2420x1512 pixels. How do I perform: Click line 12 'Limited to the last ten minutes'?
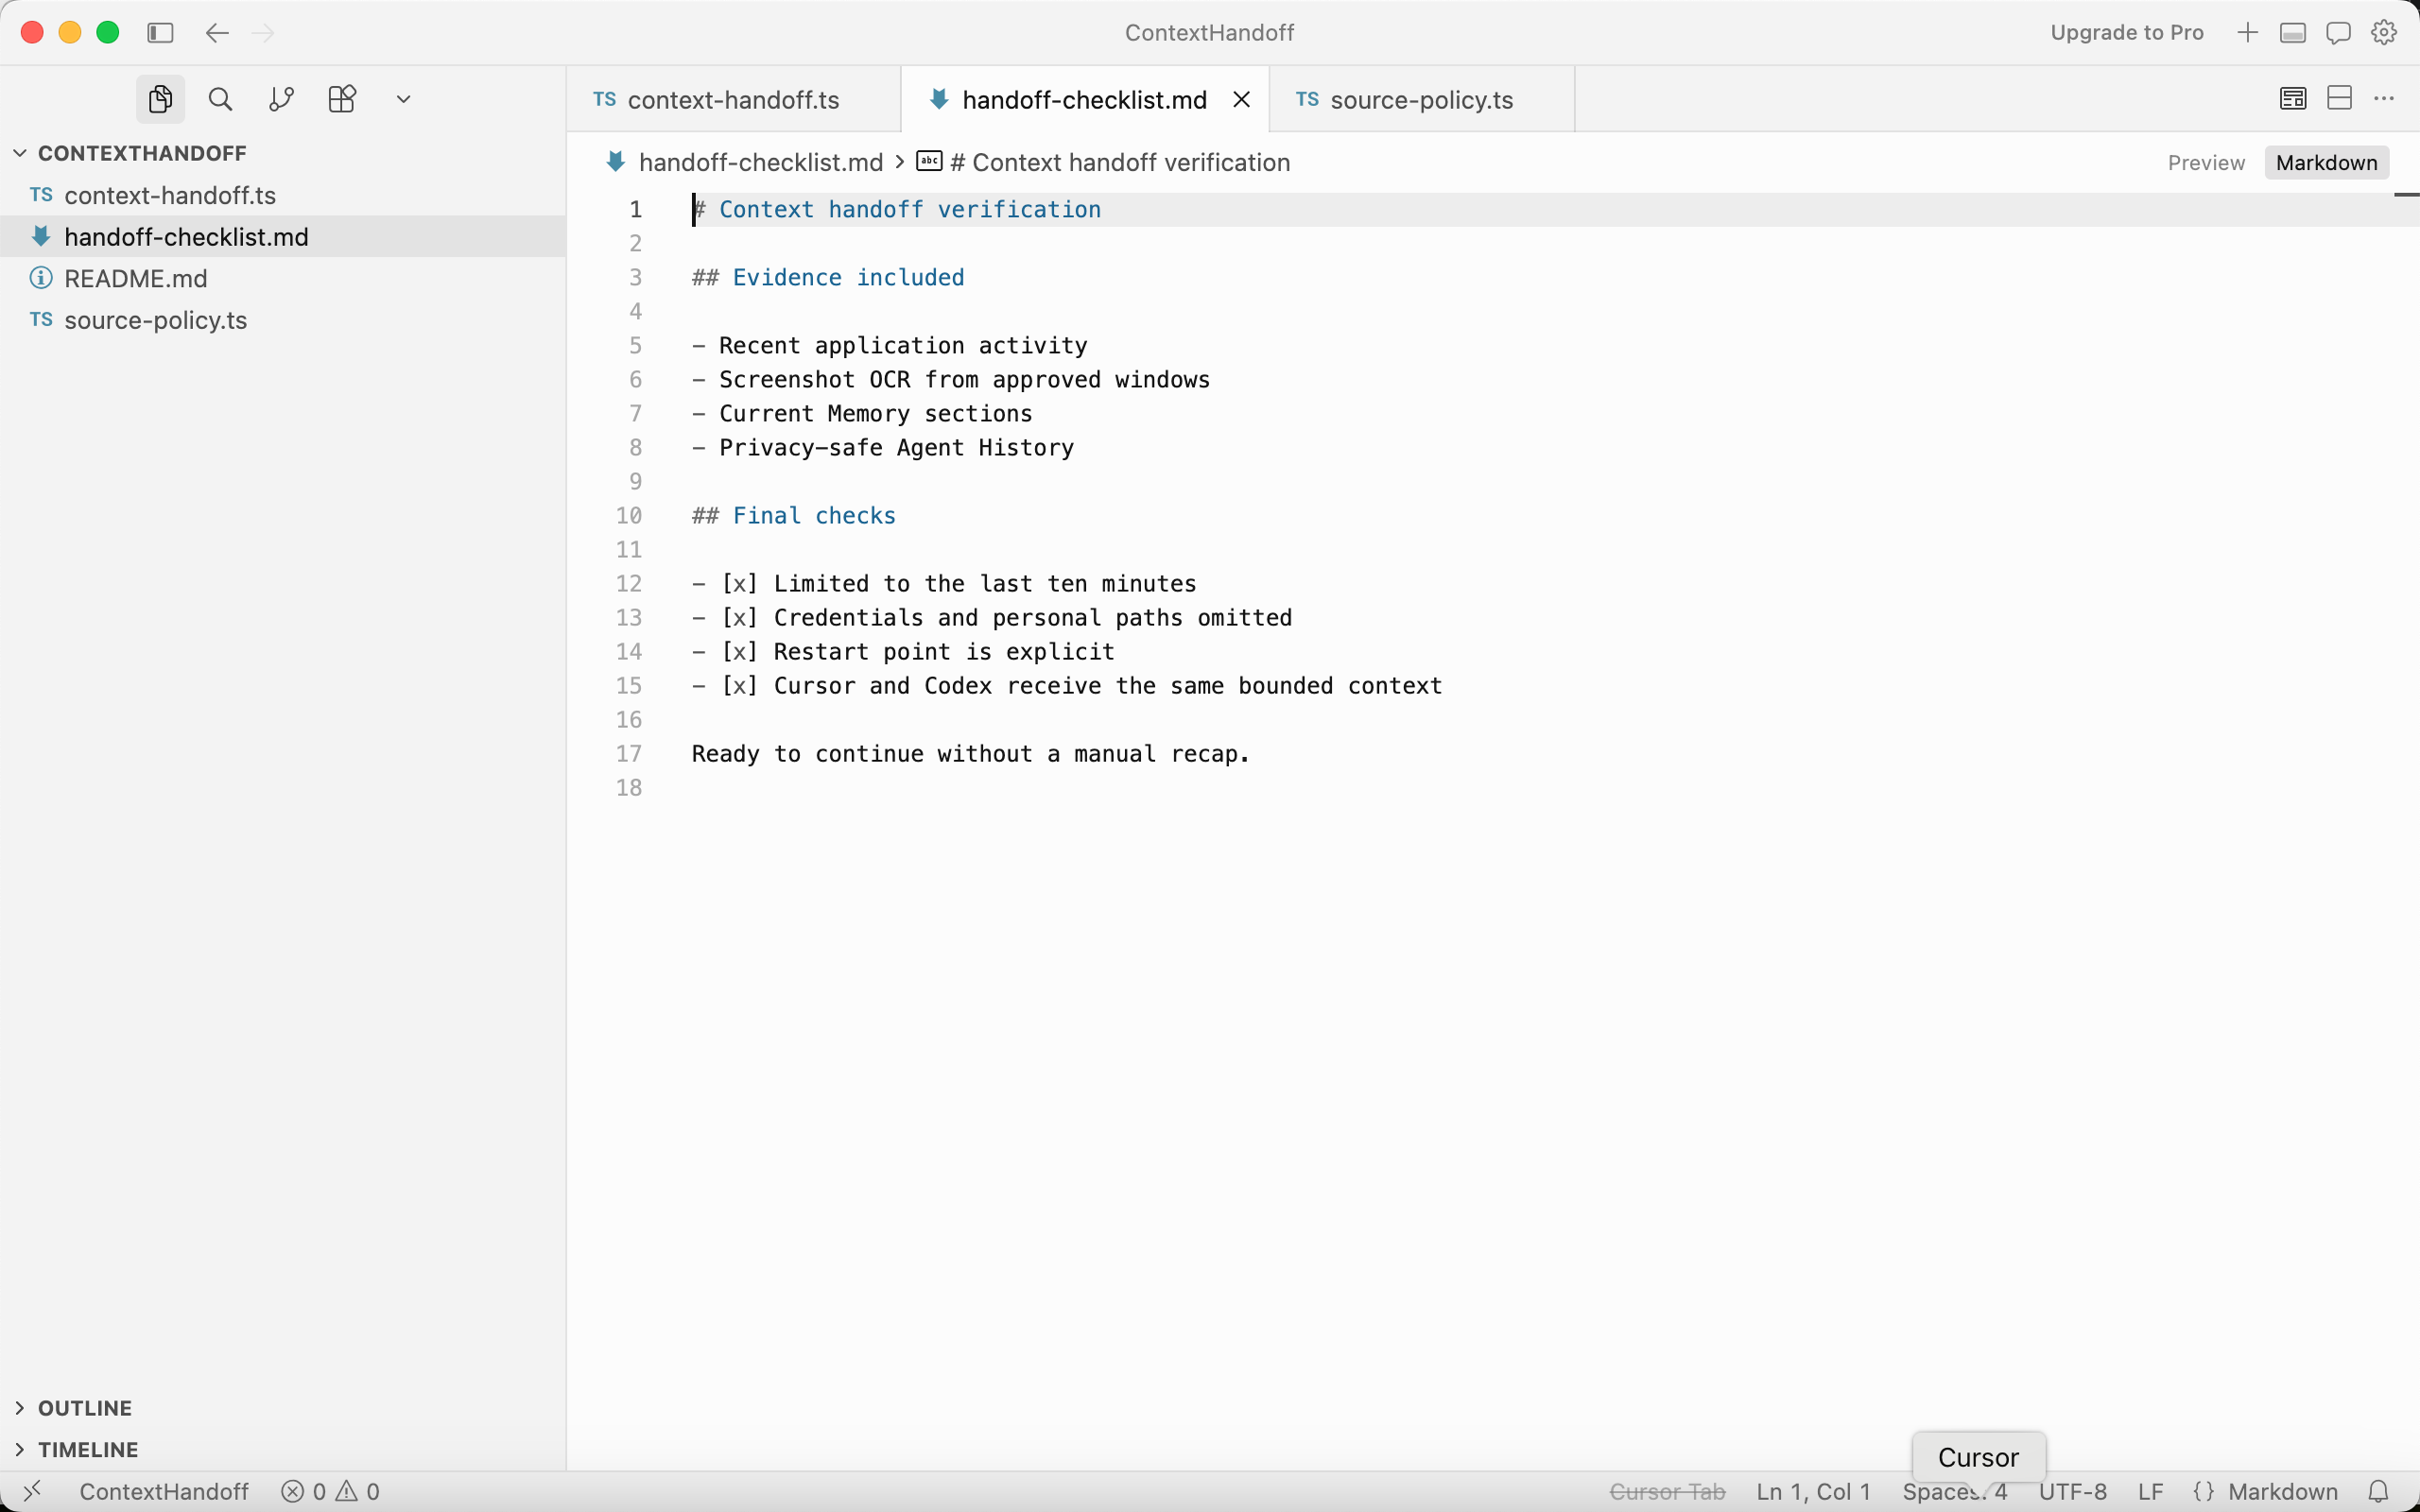[x=984, y=583]
